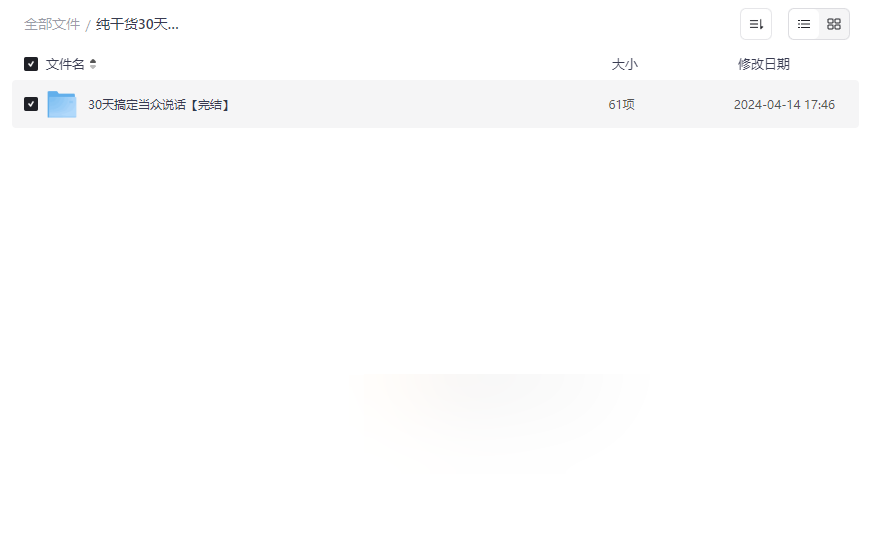
Task: Sort by the 文件名 column header
Action: [65, 64]
